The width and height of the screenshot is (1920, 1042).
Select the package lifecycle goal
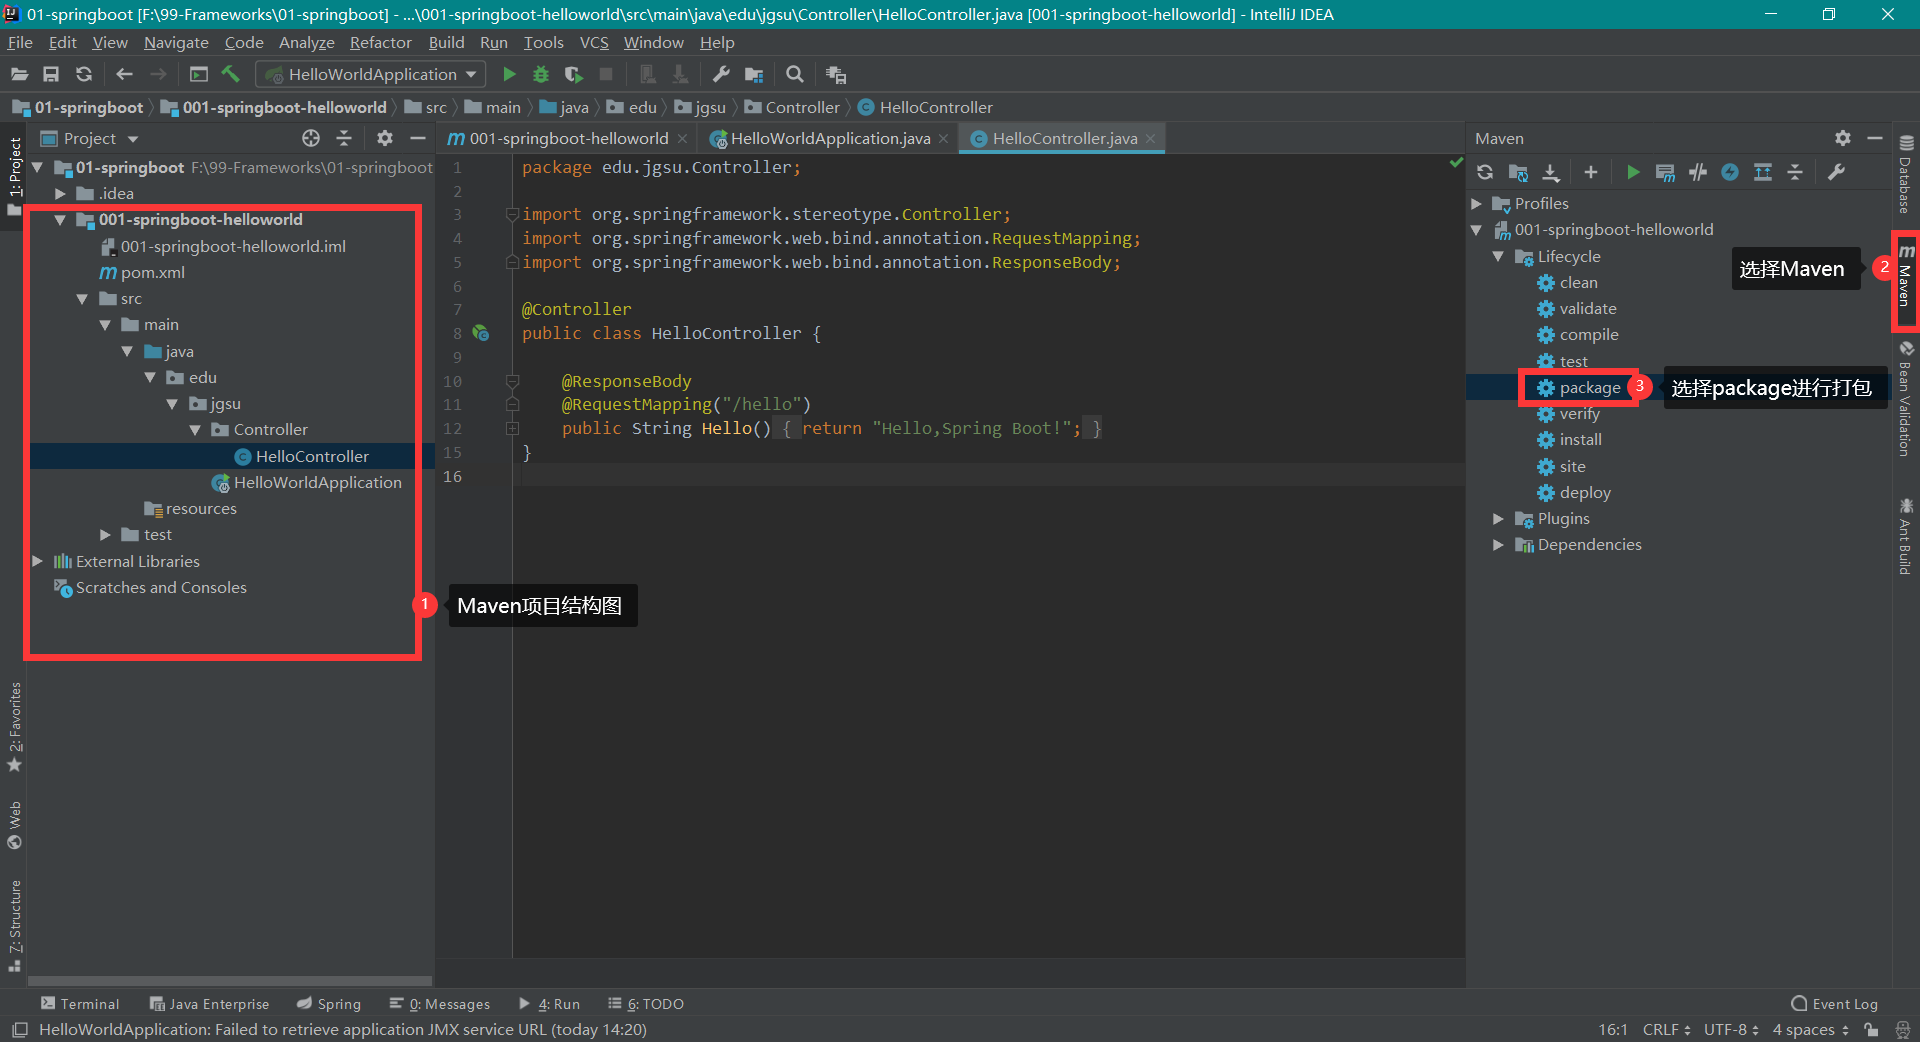point(1589,387)
